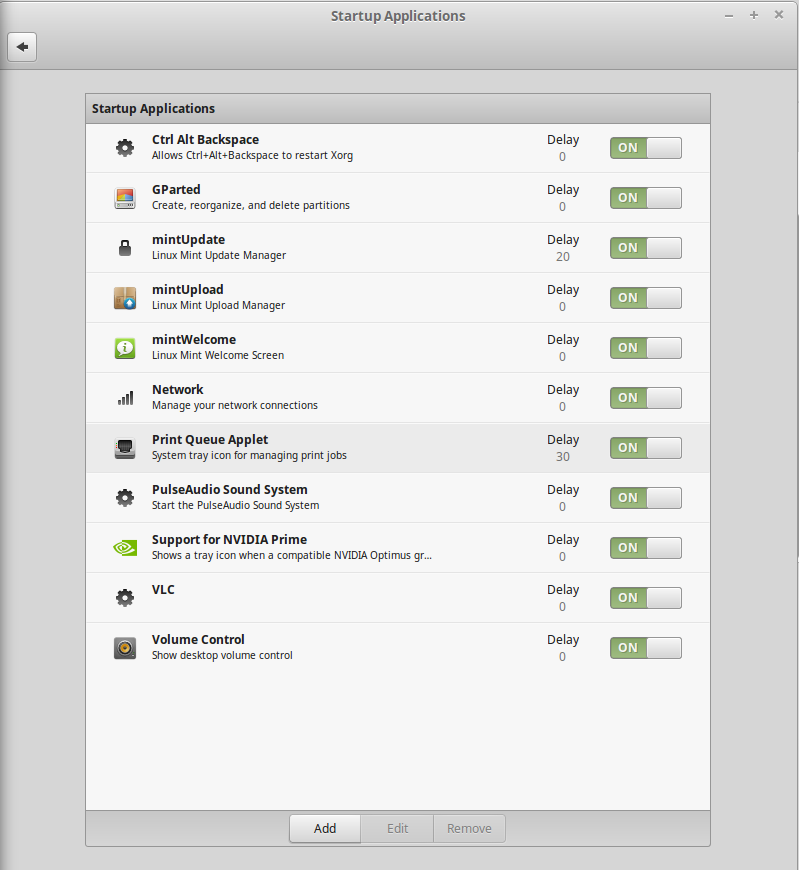Screen dimensions: 799x870
Task: Select the Print Queue Applet row title
Action: (x=210, y=440)
